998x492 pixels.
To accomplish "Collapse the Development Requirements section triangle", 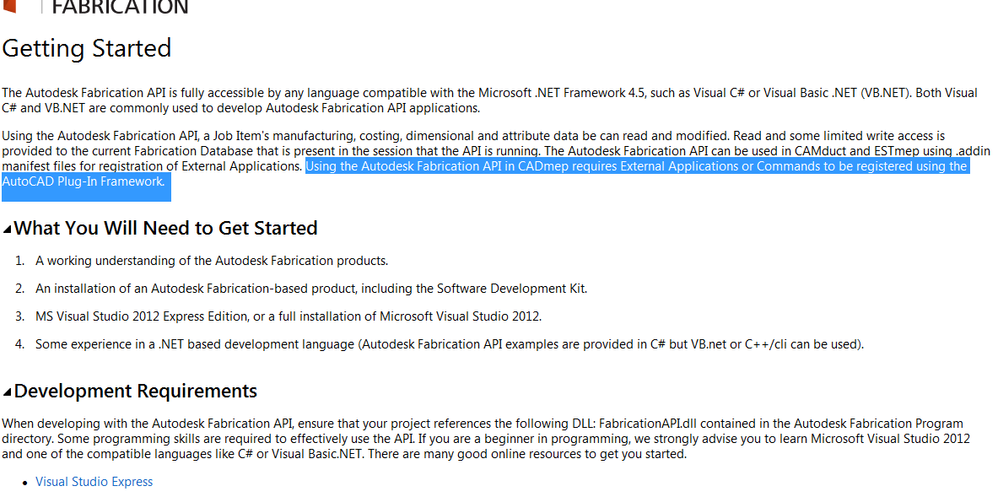I will coord(7,392).
